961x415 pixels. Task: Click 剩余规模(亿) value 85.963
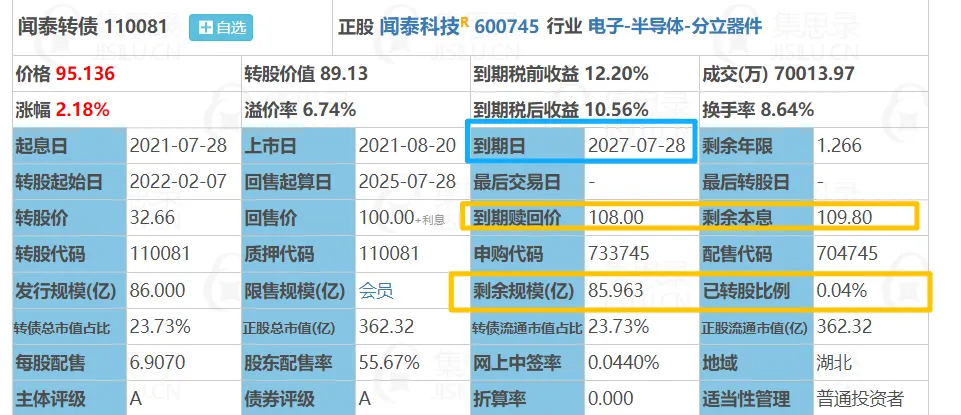pos(616,290)
